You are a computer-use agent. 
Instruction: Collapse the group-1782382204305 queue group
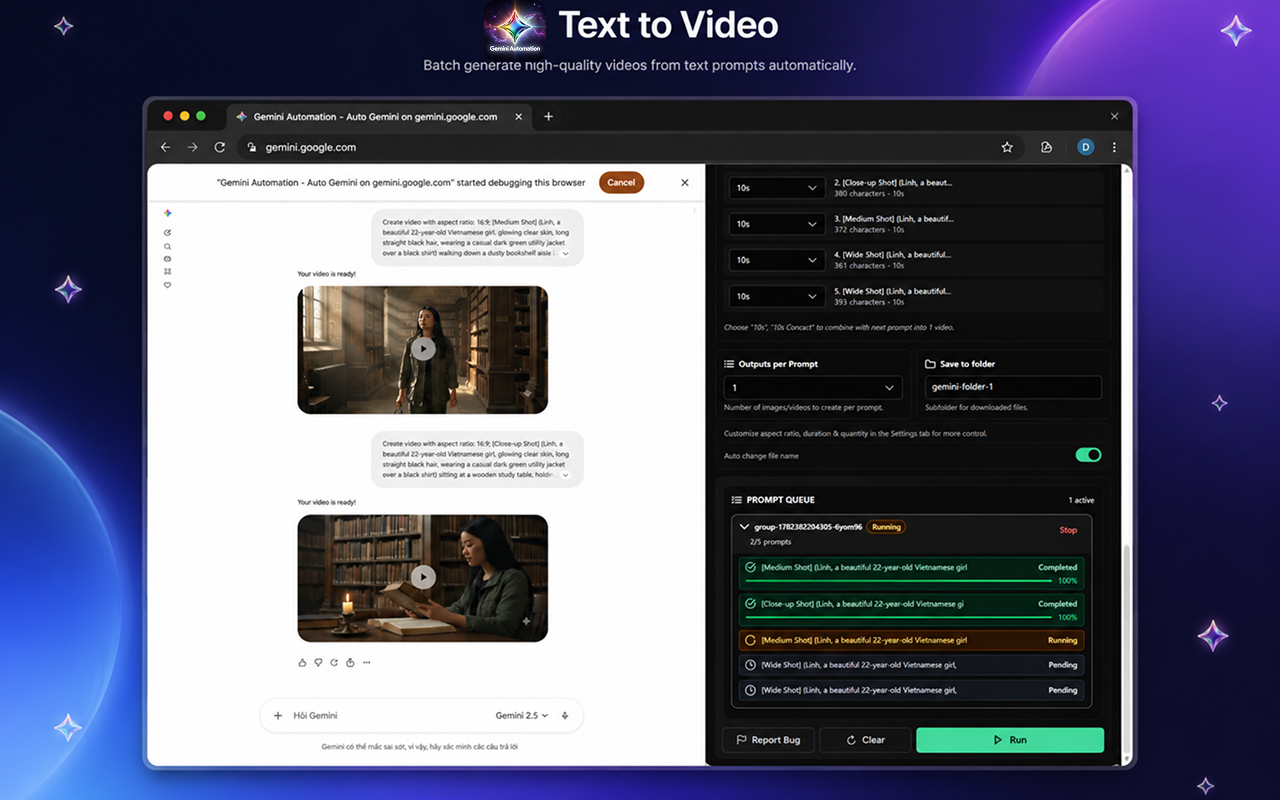744,527
